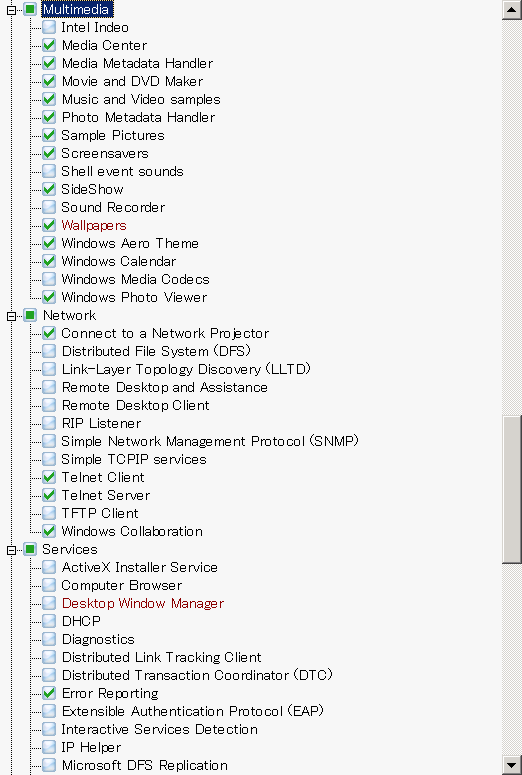The width and height of the screenshot is (522, 775).
Task: Check ActiveX Installer Service checkbox
Action: (49, 567)
